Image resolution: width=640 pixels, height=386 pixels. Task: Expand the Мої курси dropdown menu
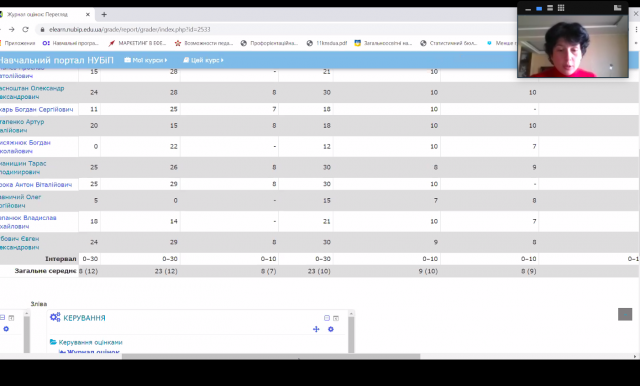(x=146, y=60)
